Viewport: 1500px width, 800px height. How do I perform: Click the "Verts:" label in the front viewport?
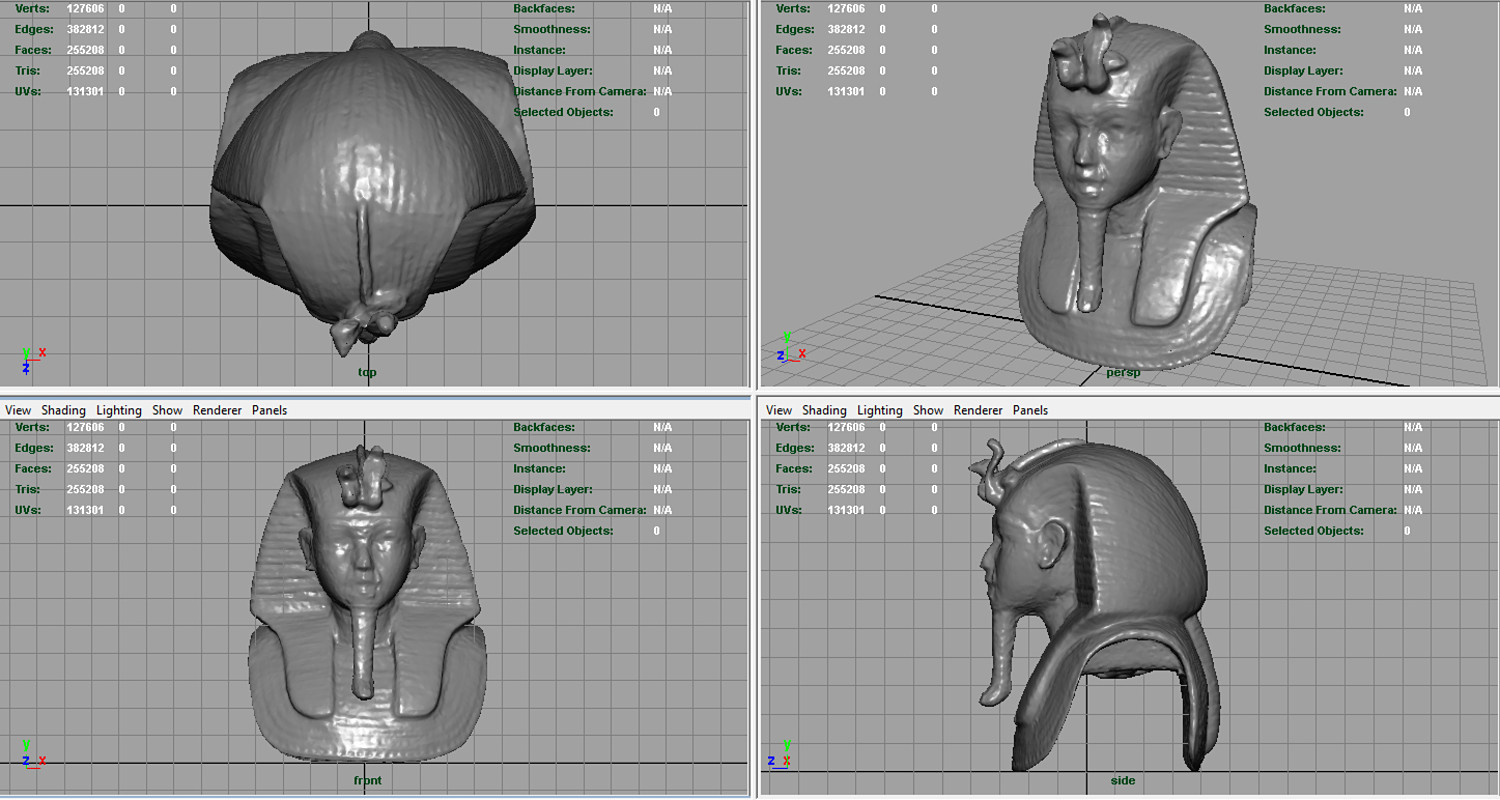[32, 427]
